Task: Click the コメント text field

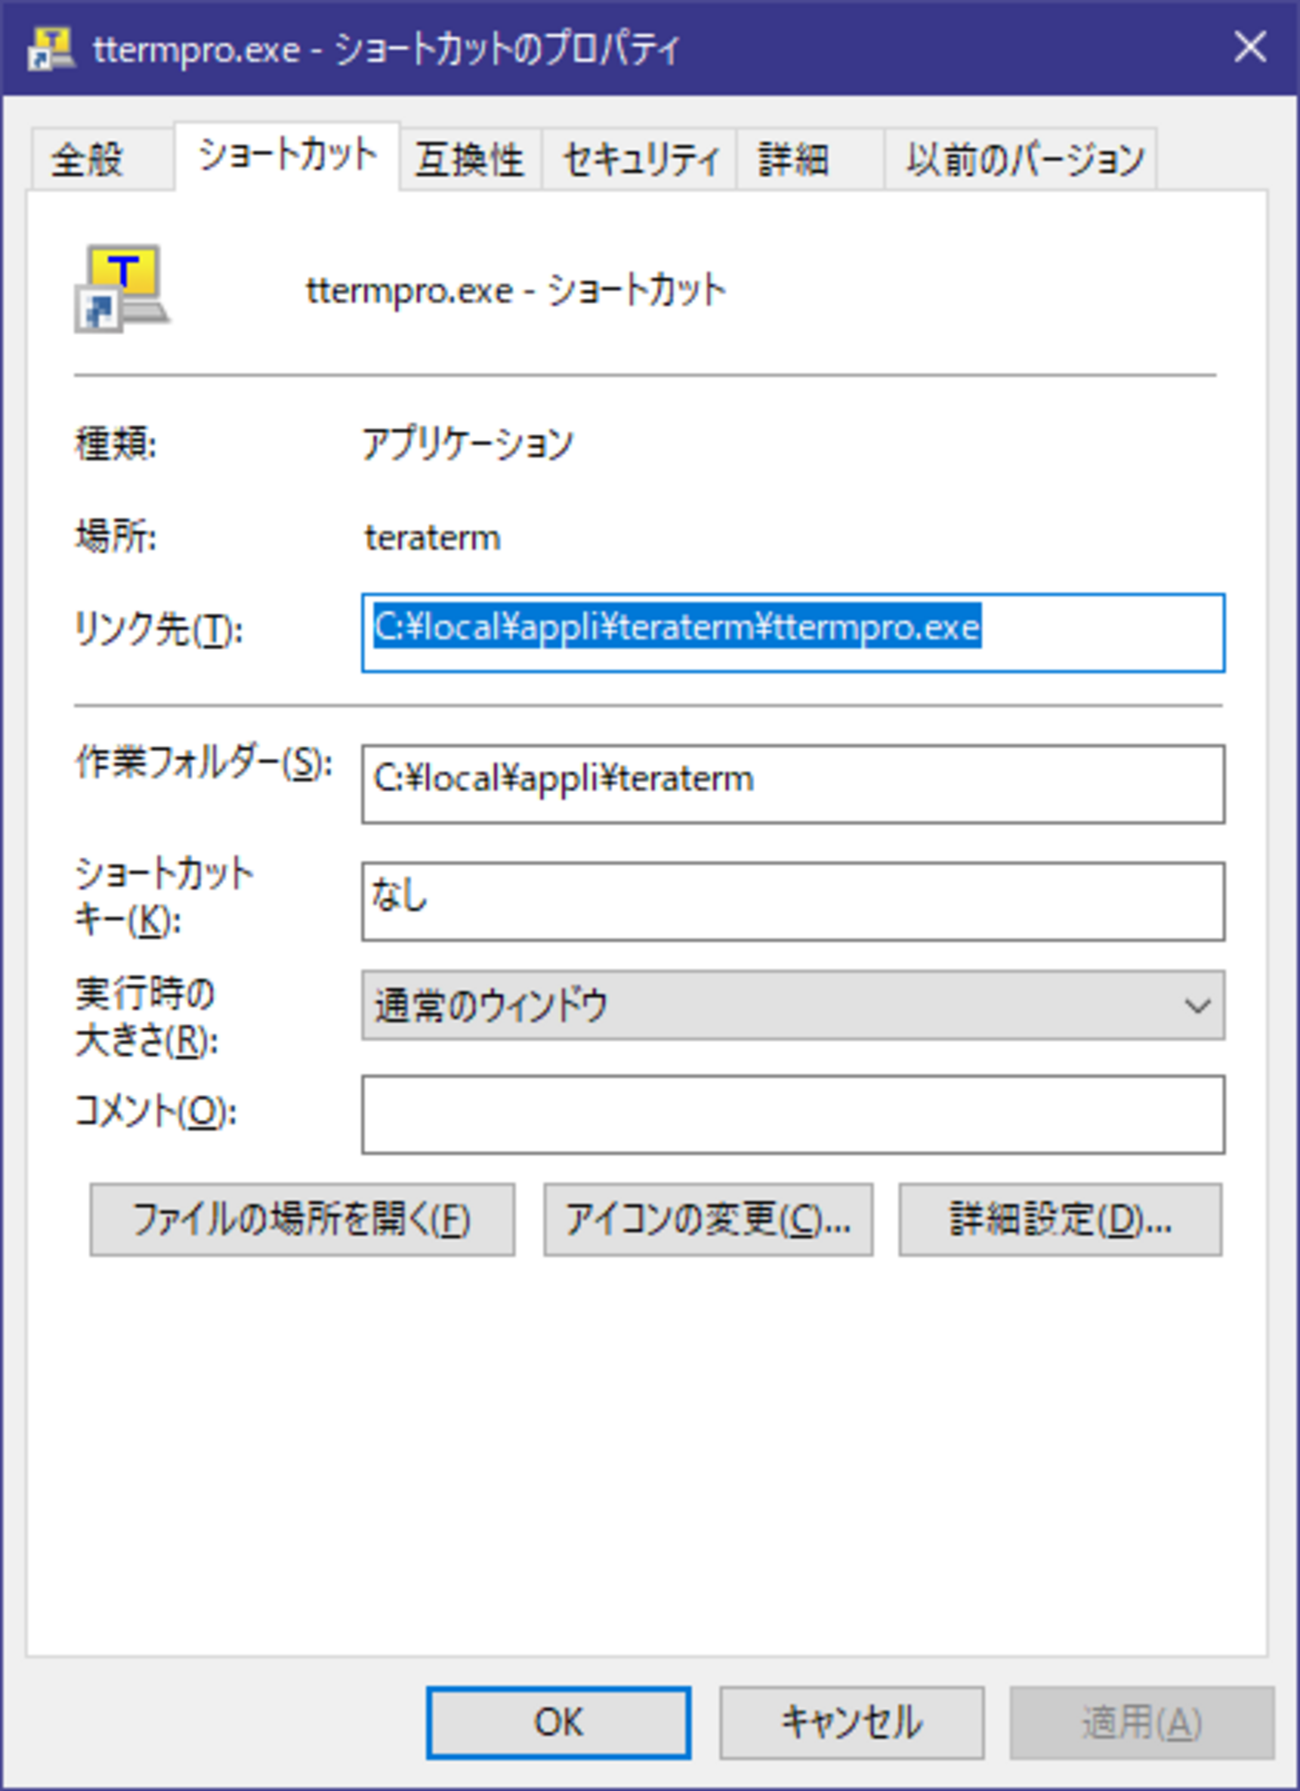Action: pyautogui.click(x=792, y=1115)
